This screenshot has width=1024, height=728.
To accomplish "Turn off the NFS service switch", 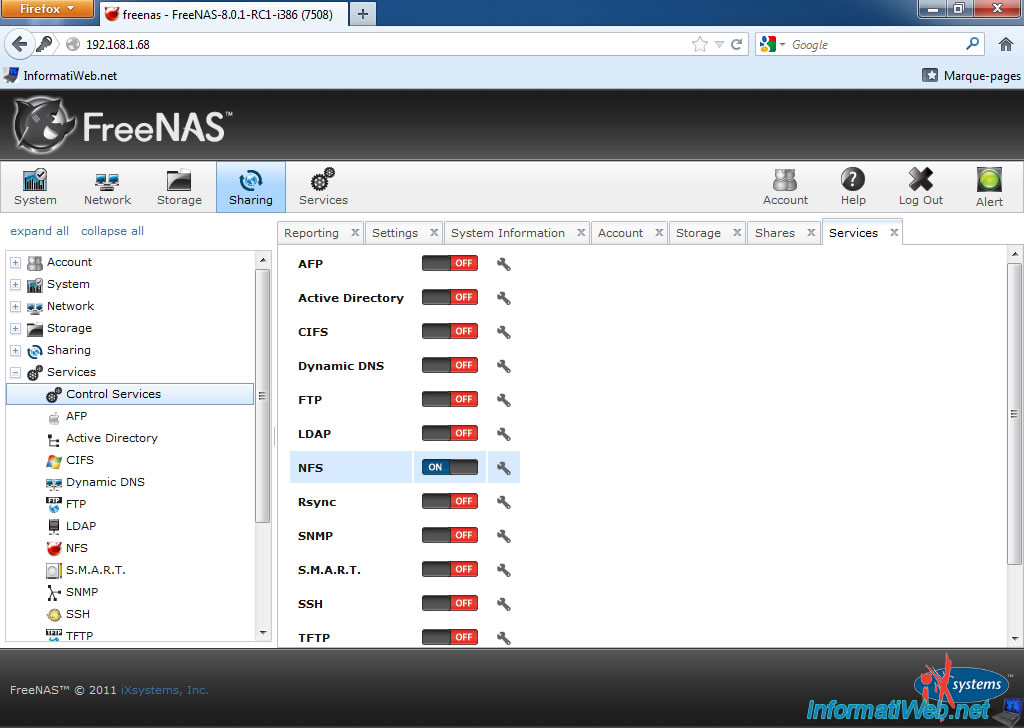I will pyautogui.click(x=449, y=466).
